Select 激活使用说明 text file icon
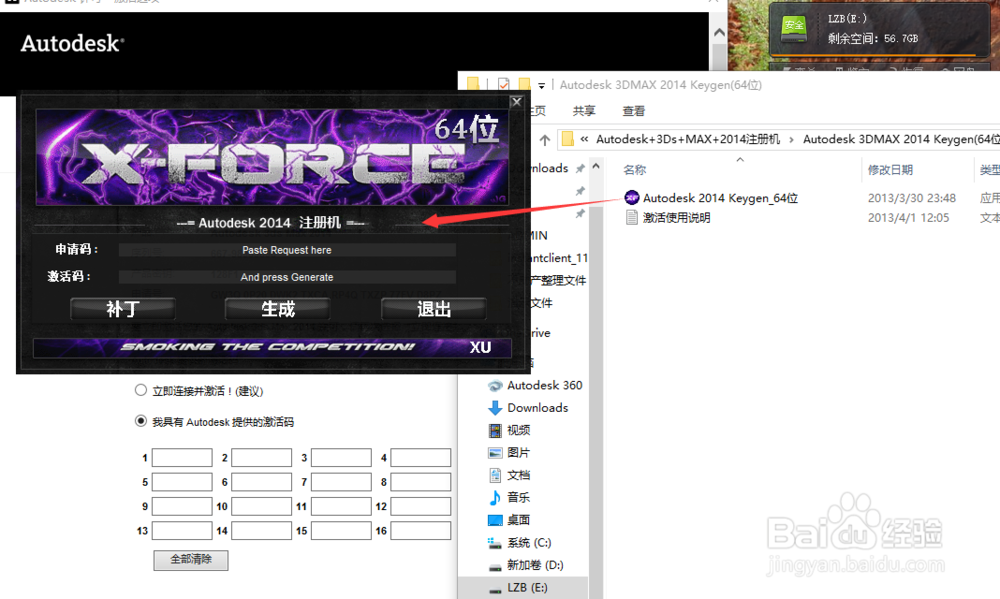This screenshot has width=1000, height=599. coord(631,218)
